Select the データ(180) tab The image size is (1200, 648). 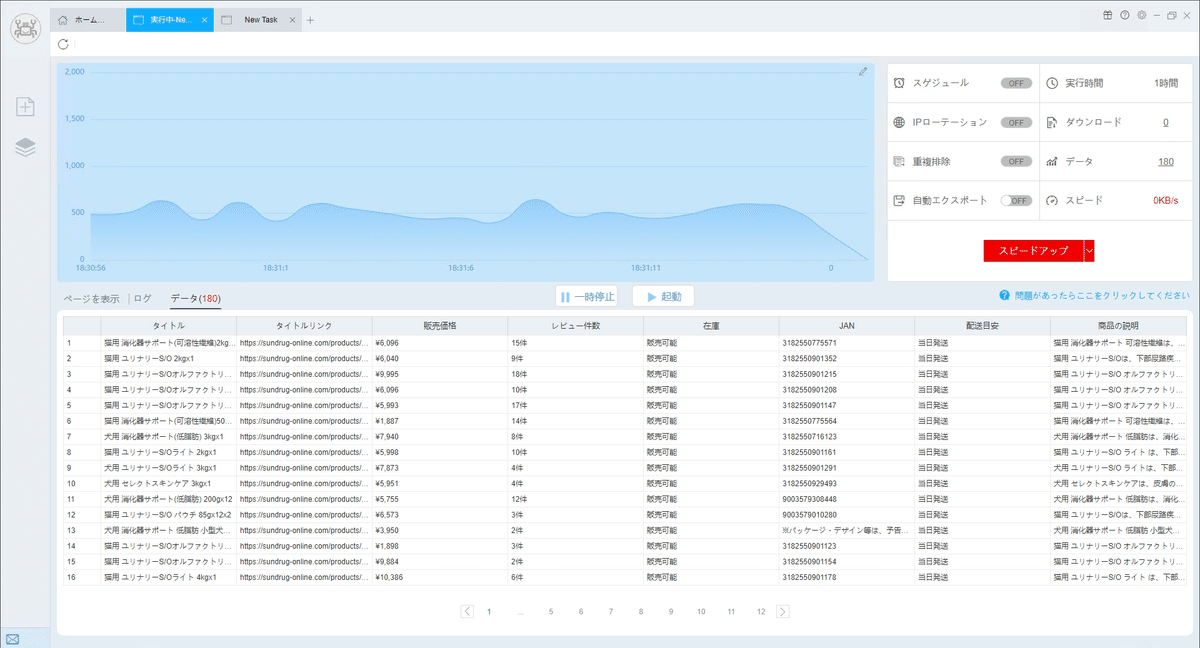[195, 298]
